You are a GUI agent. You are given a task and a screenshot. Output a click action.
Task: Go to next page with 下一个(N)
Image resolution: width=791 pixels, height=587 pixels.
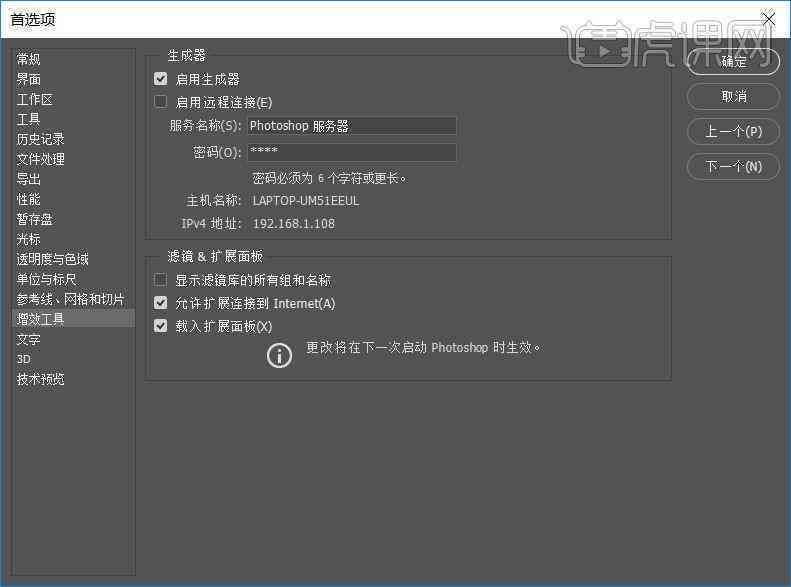[733, 166]
